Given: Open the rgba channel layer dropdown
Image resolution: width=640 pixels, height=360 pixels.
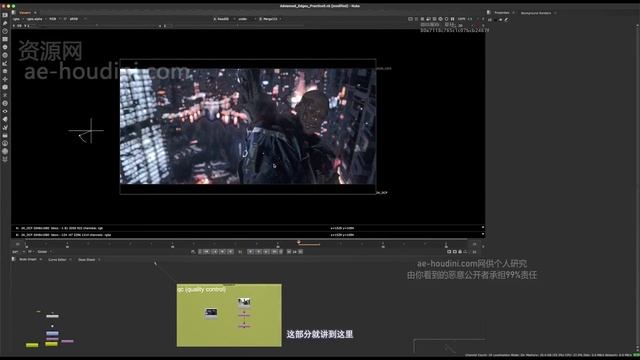Looking at the screenshot, I should 17,19.
